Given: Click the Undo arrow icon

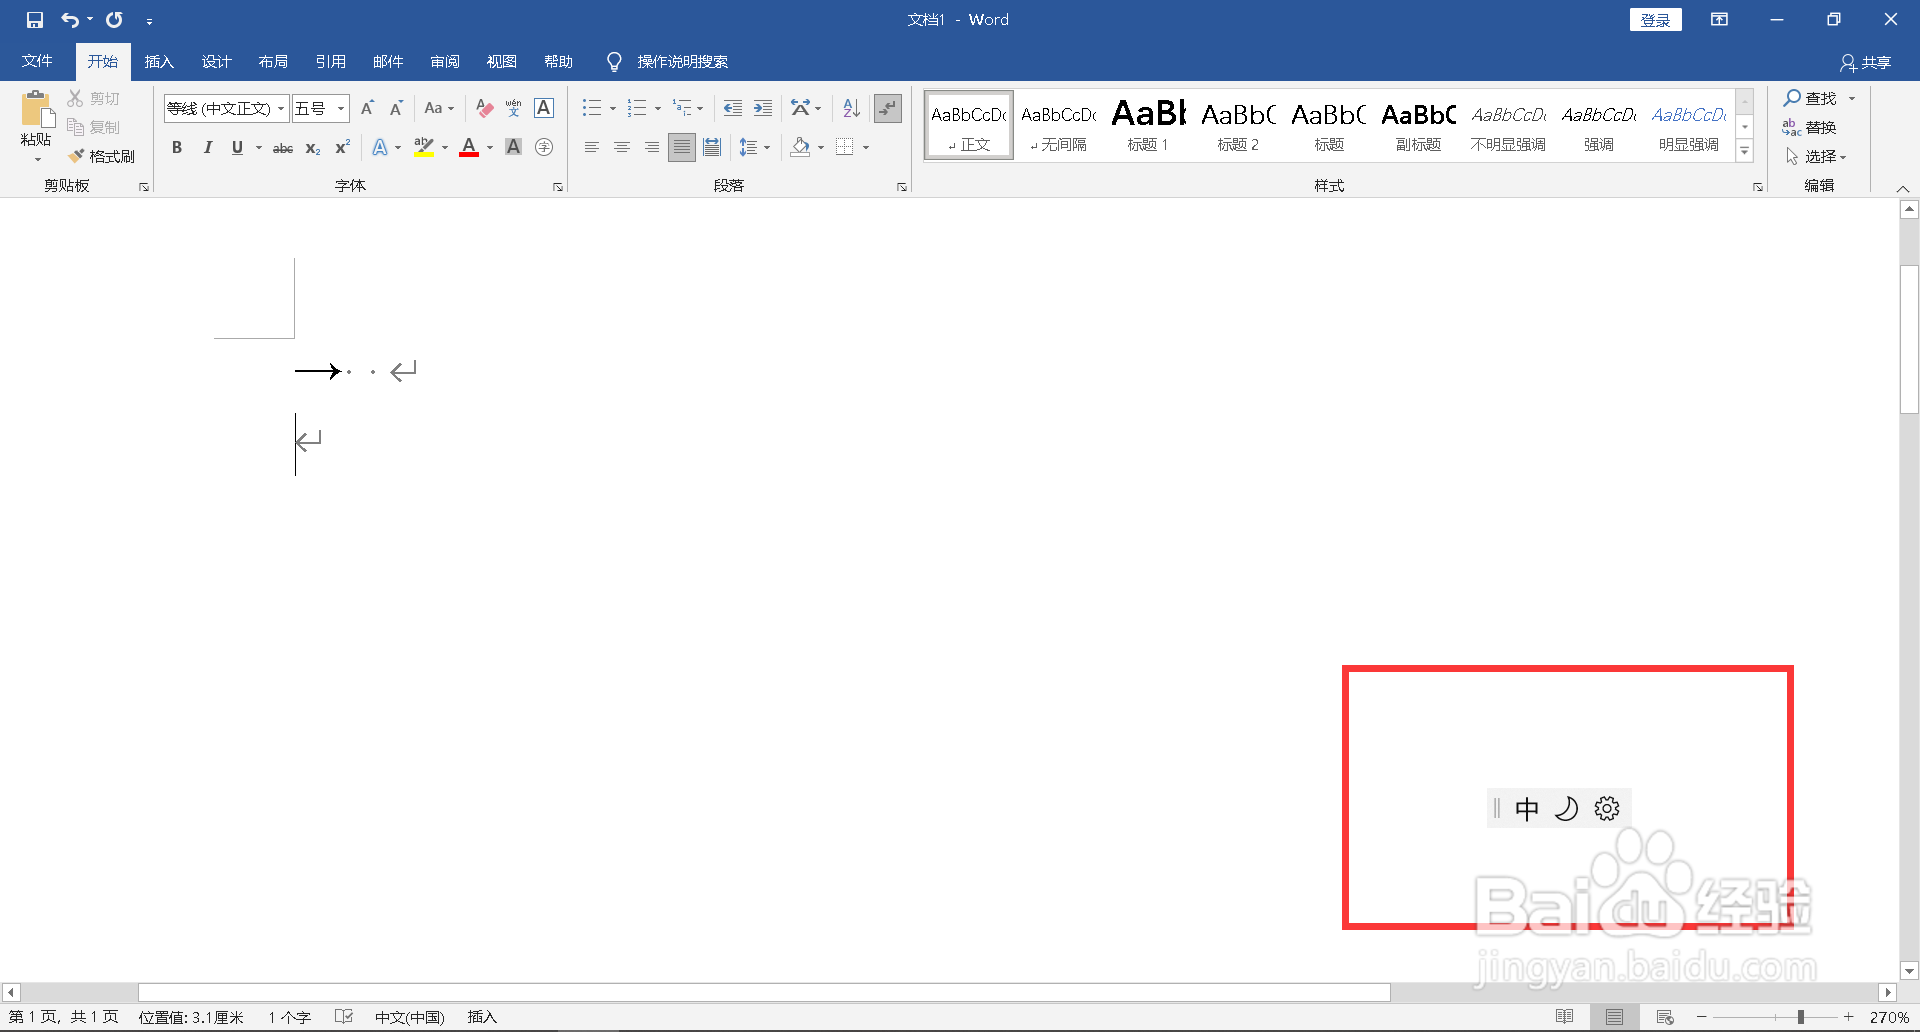Looking at the screenshot, I should tap(69, 19).
